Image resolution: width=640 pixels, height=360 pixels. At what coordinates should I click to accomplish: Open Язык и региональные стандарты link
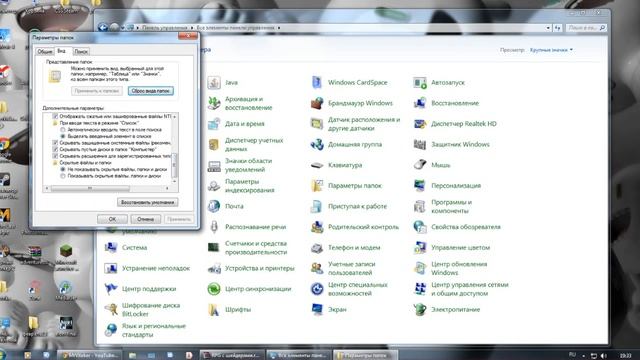pyautogui.click(x=154, y=330)
